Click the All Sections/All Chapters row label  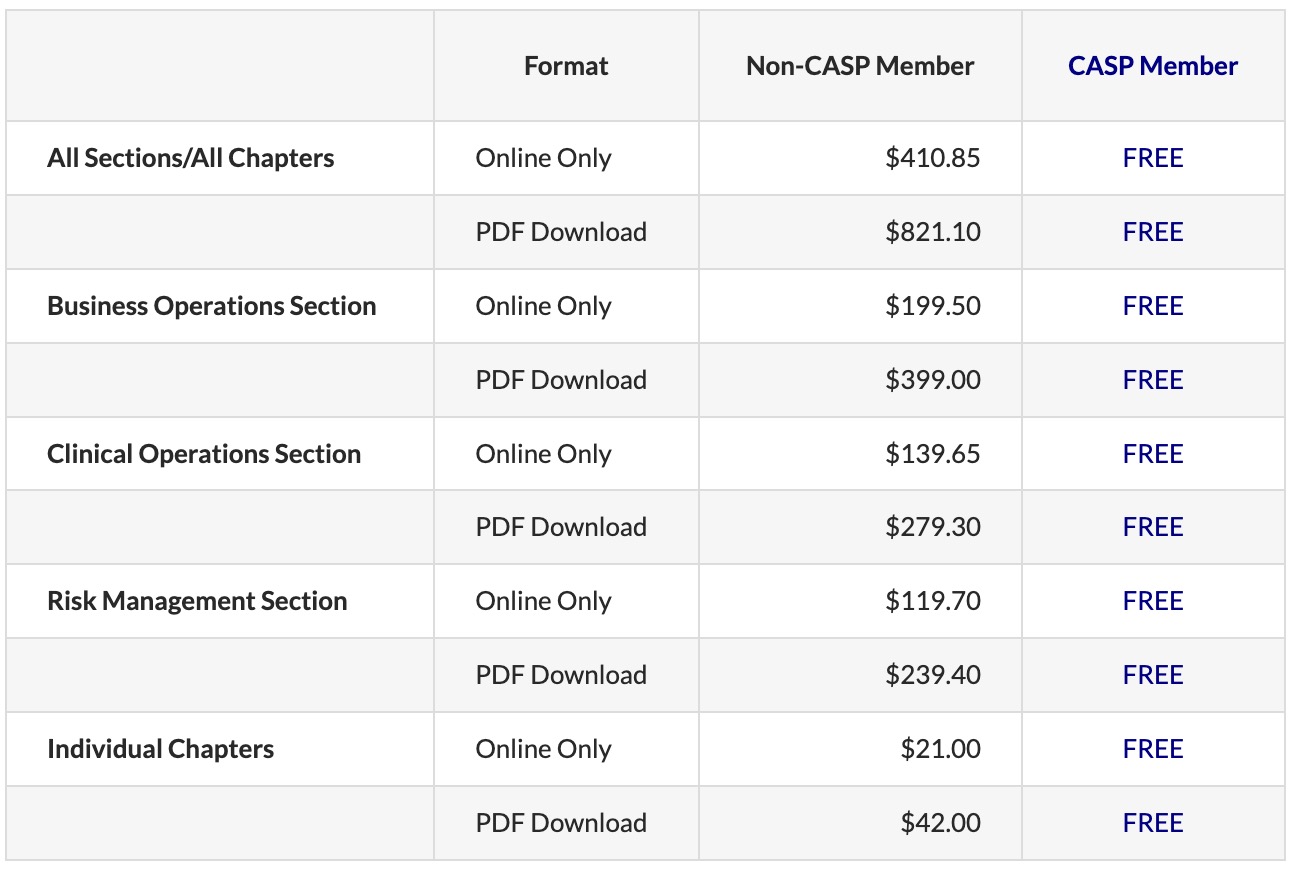pos(191,158)
